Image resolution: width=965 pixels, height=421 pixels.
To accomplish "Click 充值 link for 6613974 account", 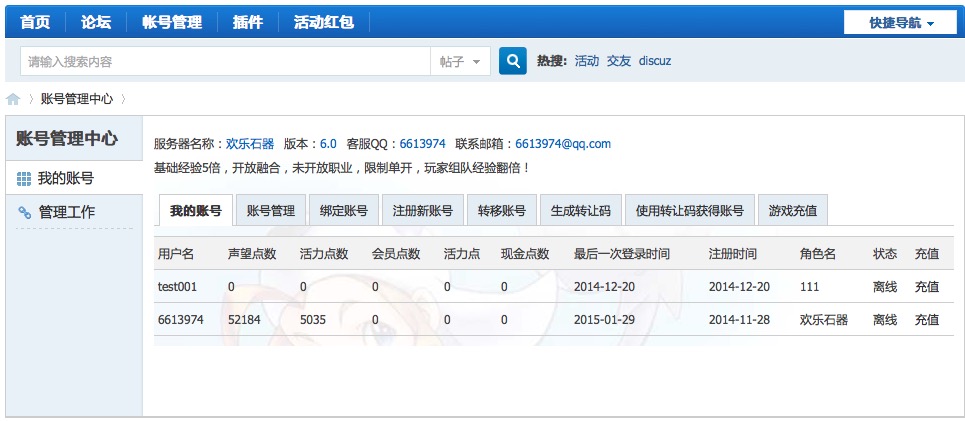I will [926, 320].
